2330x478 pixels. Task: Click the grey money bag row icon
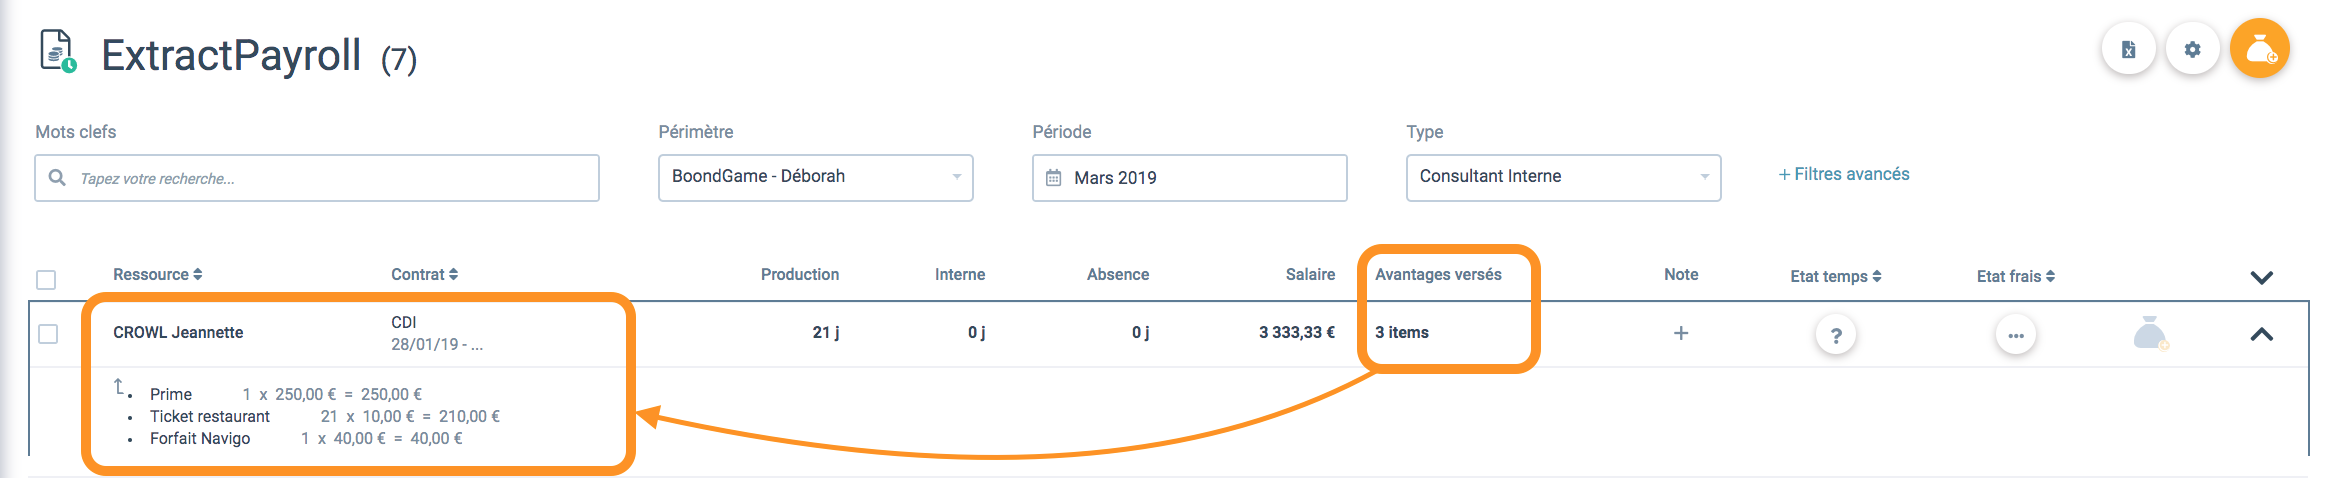[2149, 333]
